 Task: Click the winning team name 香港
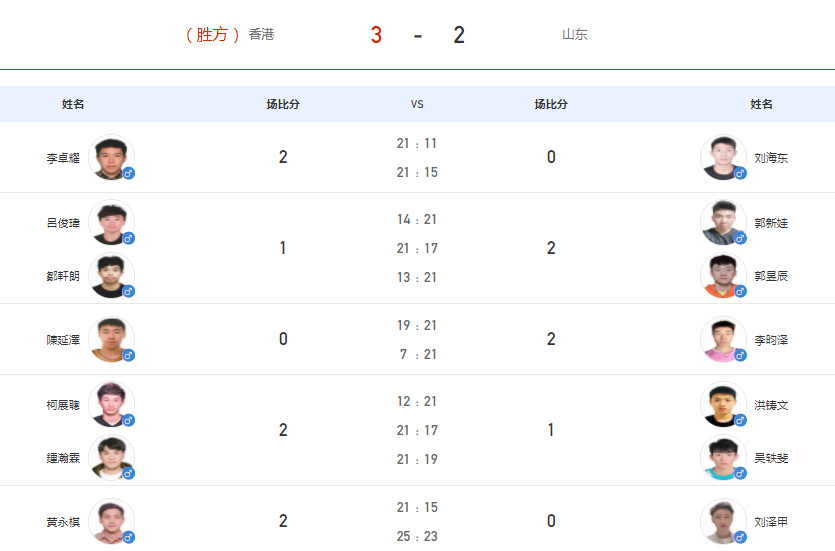pyautogui.click(x=261, y=35)
